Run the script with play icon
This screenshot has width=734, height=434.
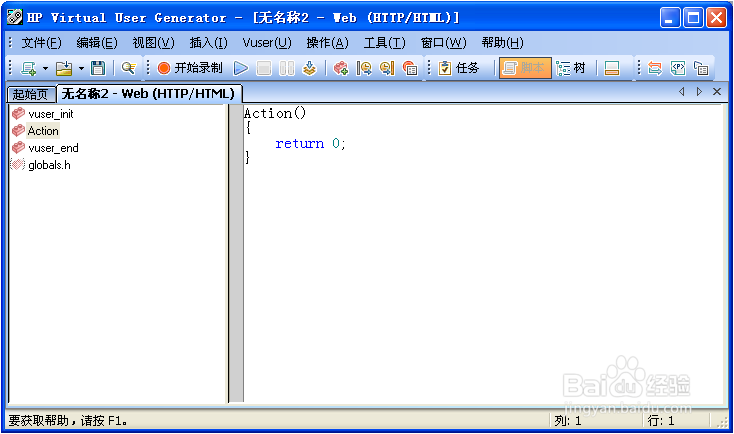pos(241,68)
